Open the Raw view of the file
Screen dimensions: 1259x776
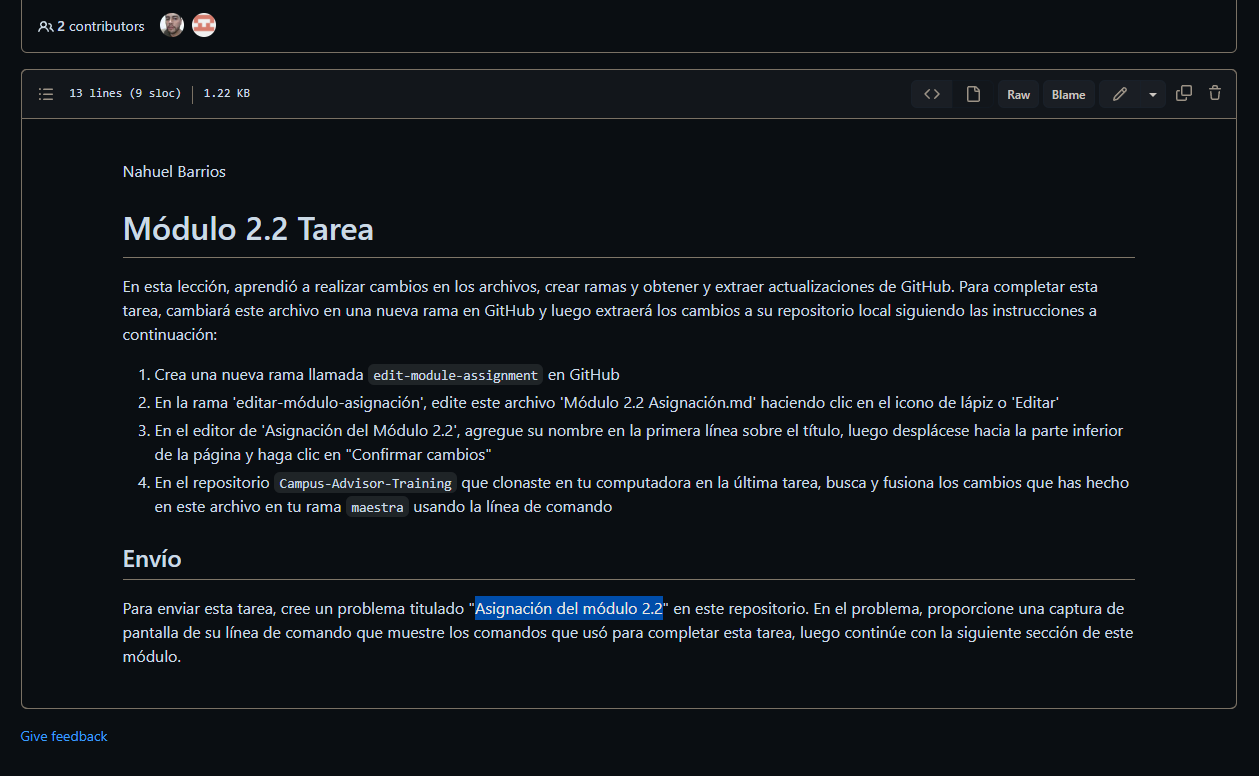click(1018, 93)
